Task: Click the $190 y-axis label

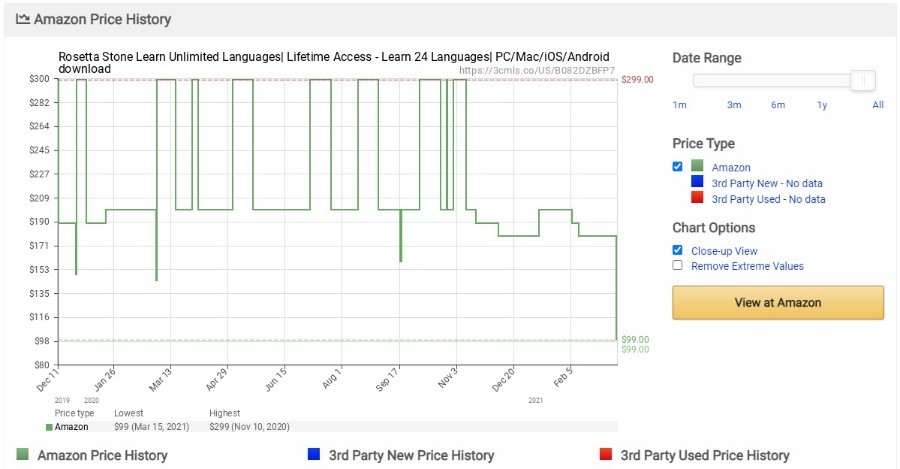Action: pos(40,222)
